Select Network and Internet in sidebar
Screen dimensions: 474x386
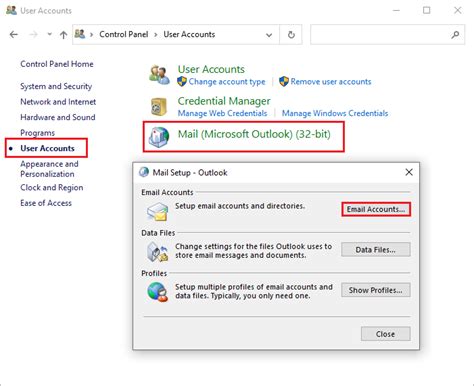point(58,102)
